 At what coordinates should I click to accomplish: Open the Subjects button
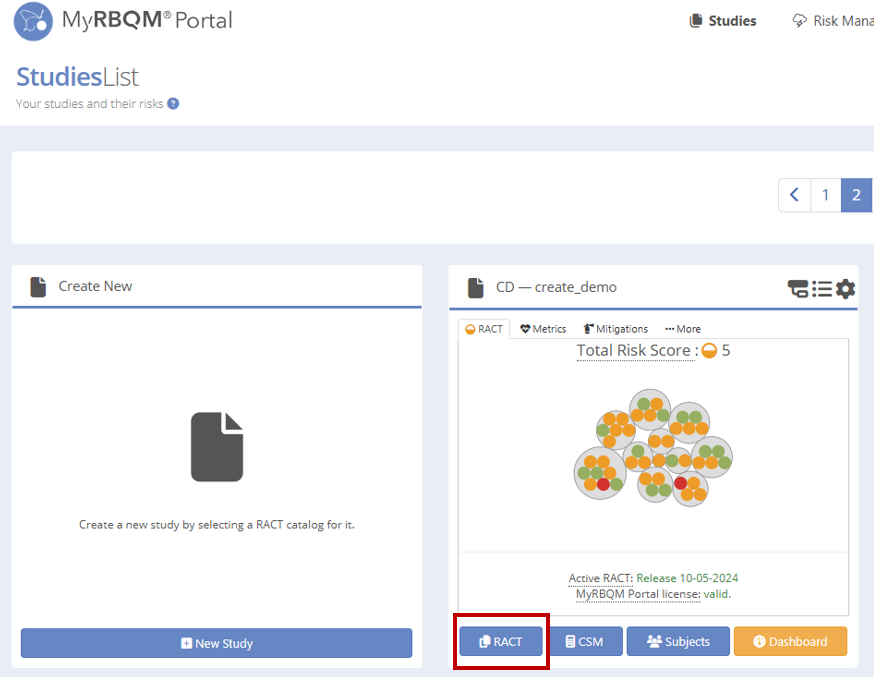[678, 641]
